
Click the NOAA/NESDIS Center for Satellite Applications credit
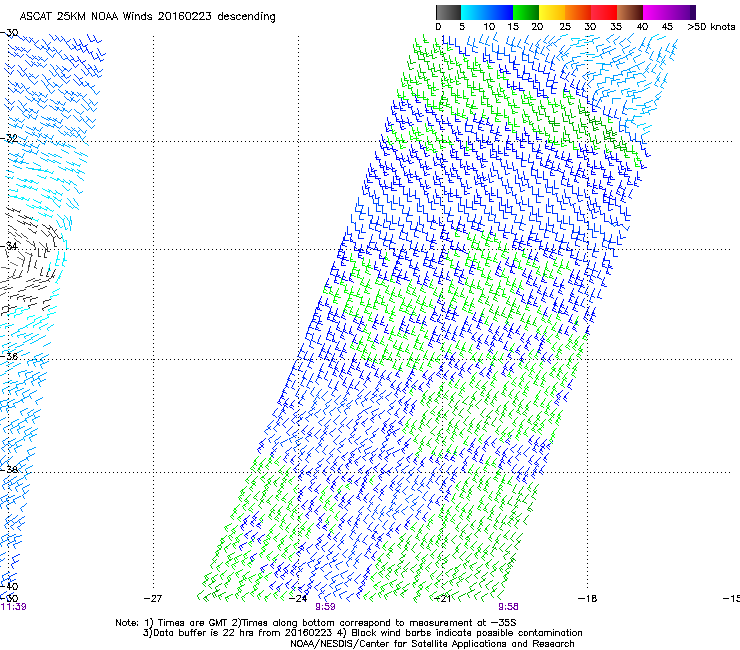pos(432,644)
